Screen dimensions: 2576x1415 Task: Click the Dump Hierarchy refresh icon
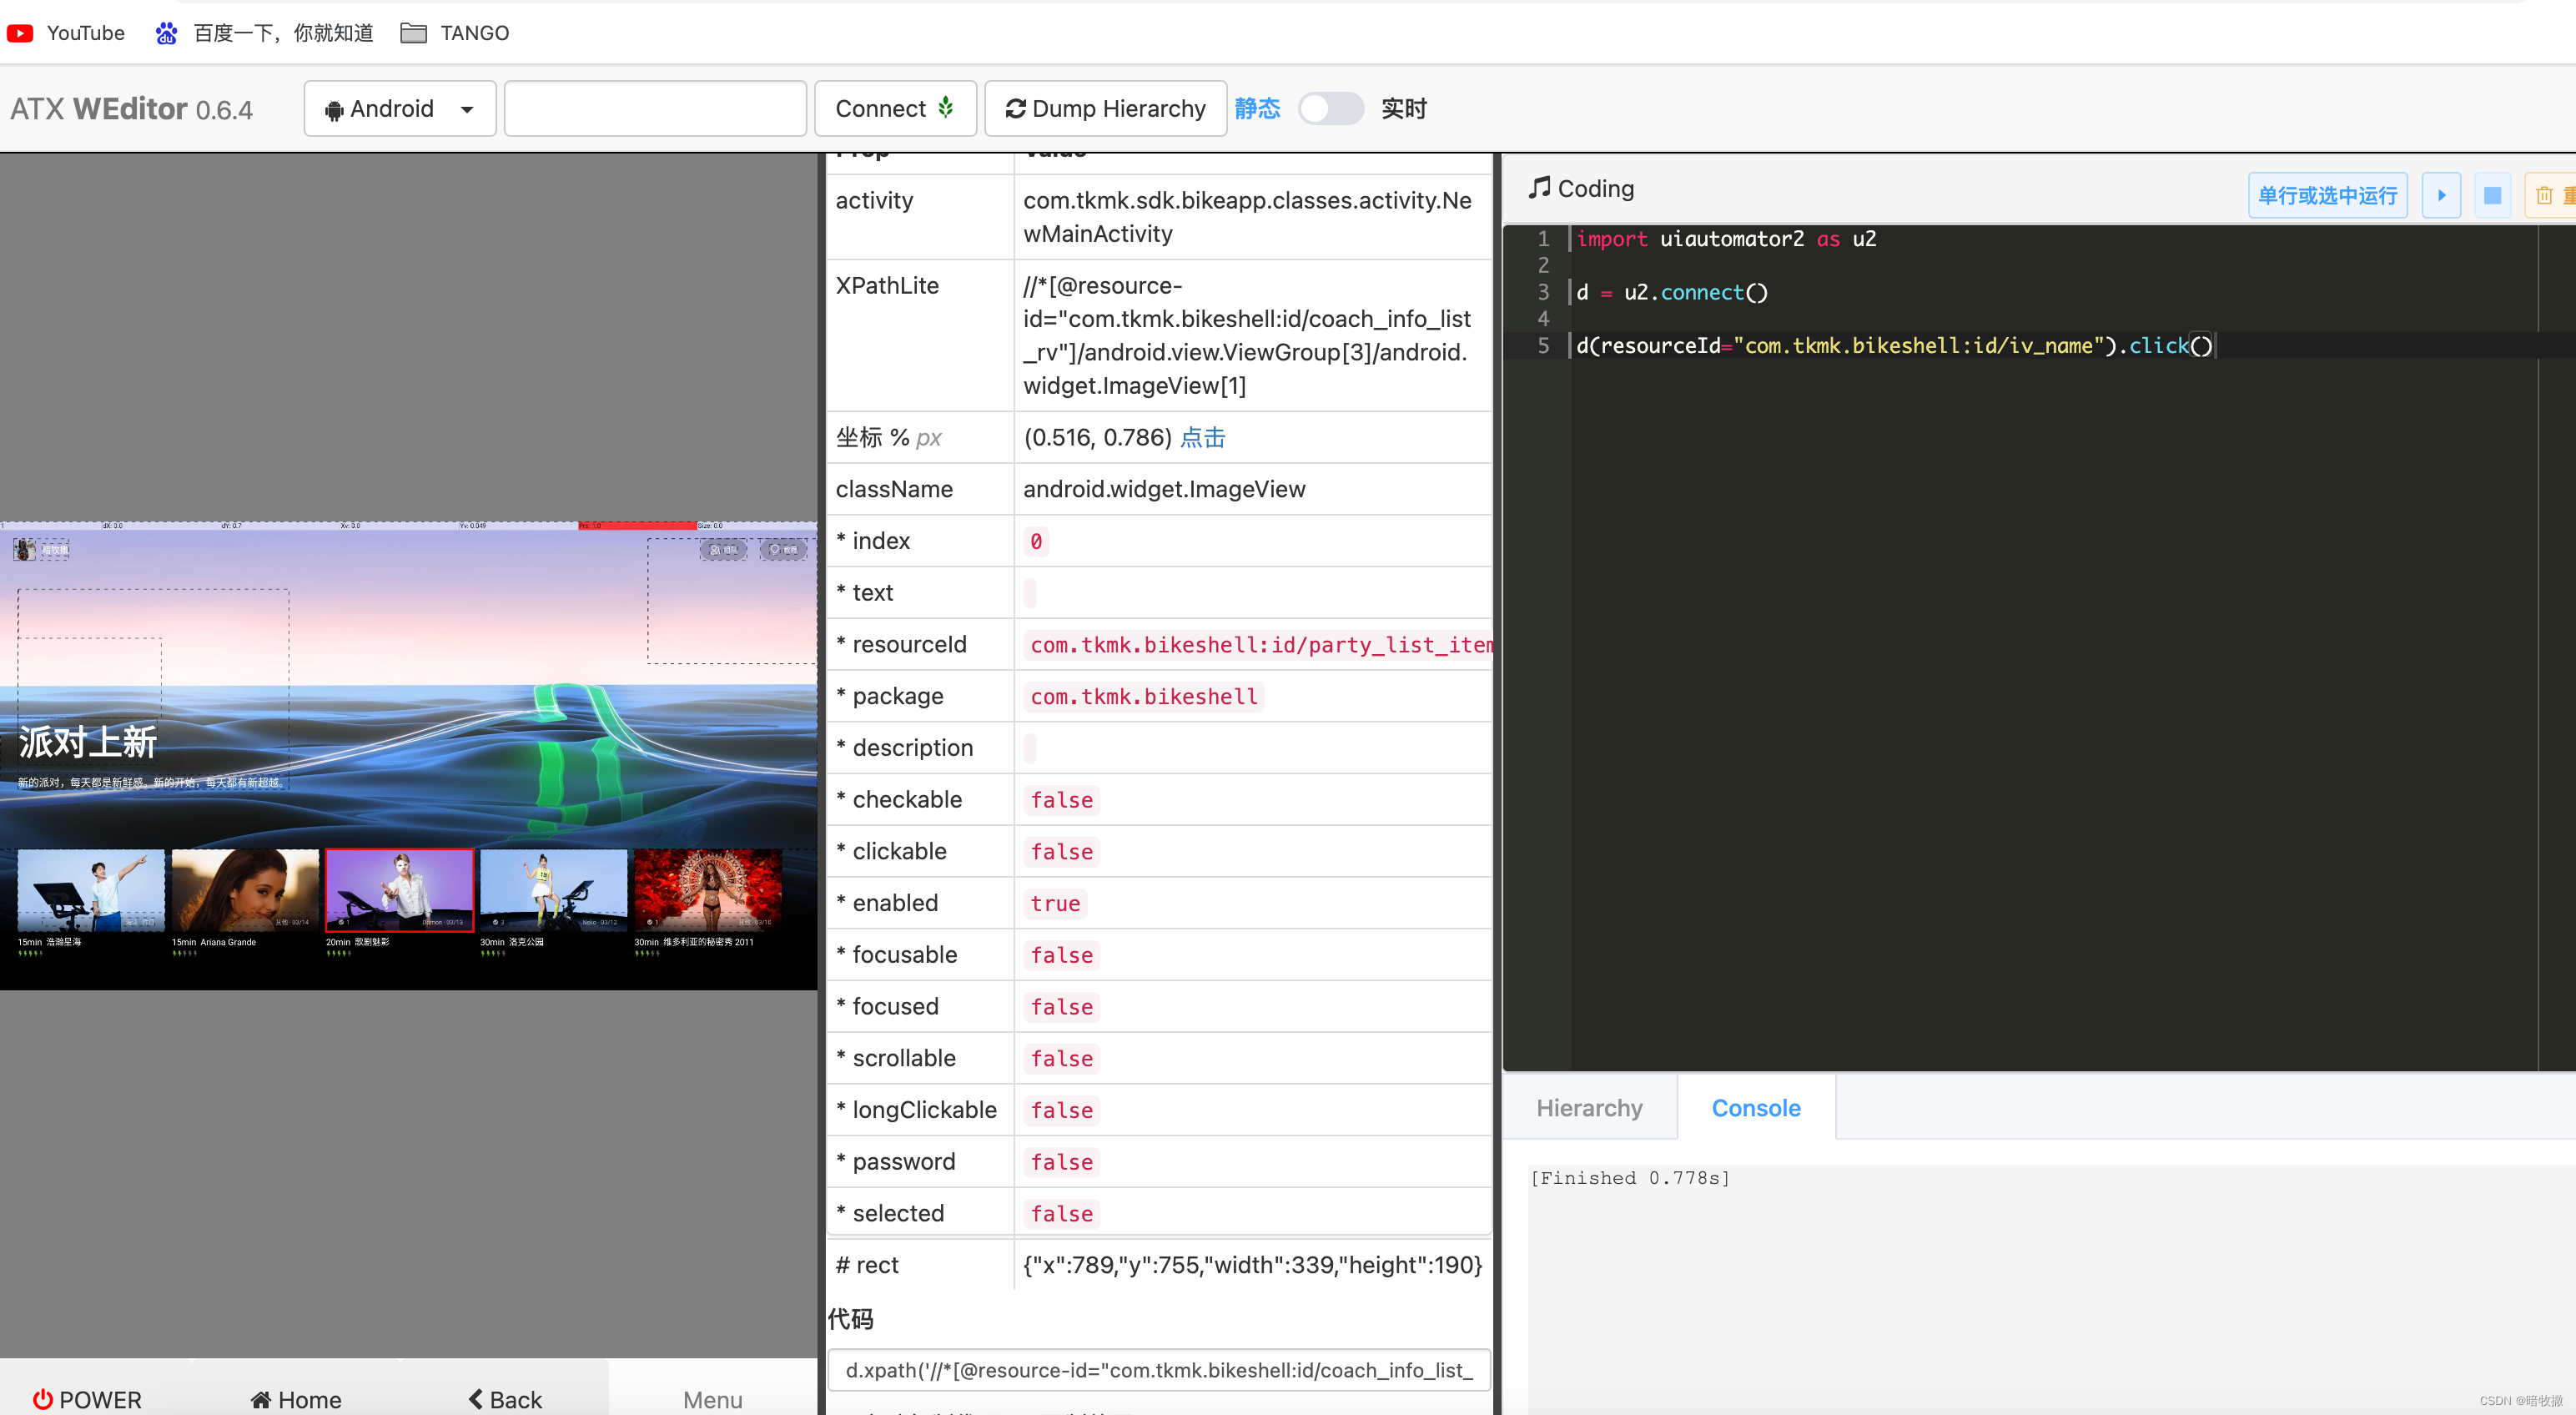(x=1015, y=108)
